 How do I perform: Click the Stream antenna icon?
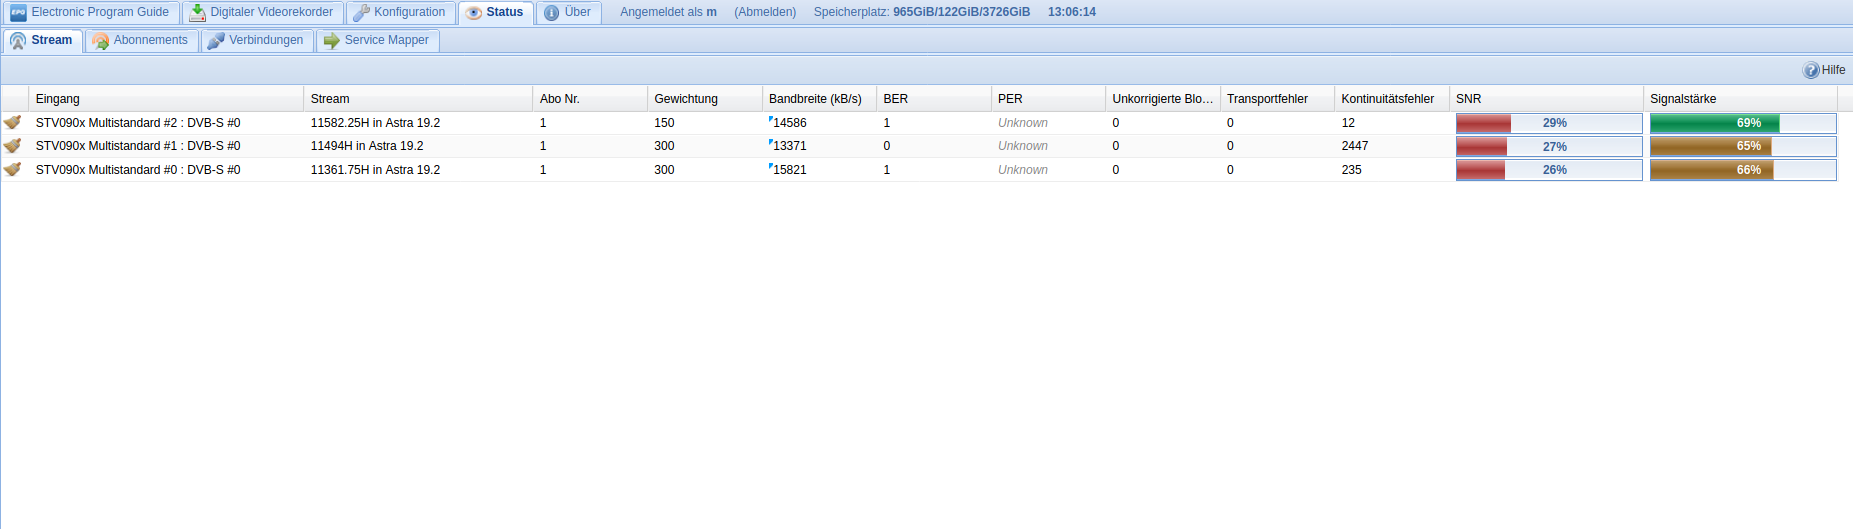point(18,41)
